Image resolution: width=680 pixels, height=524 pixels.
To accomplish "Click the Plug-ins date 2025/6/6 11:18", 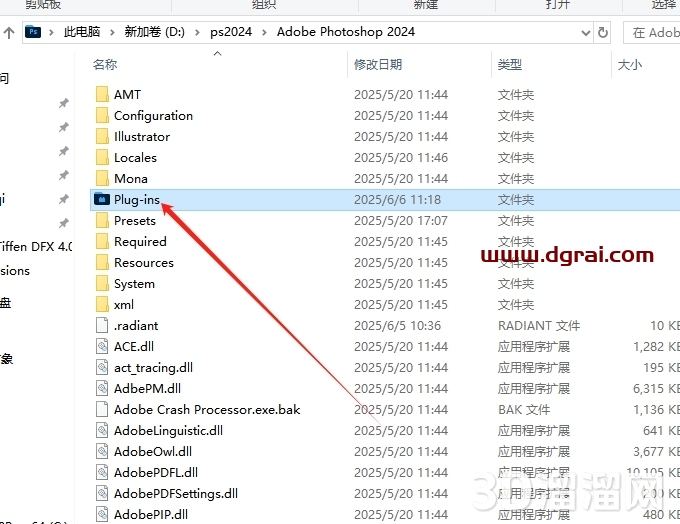I will coord(397,200).
